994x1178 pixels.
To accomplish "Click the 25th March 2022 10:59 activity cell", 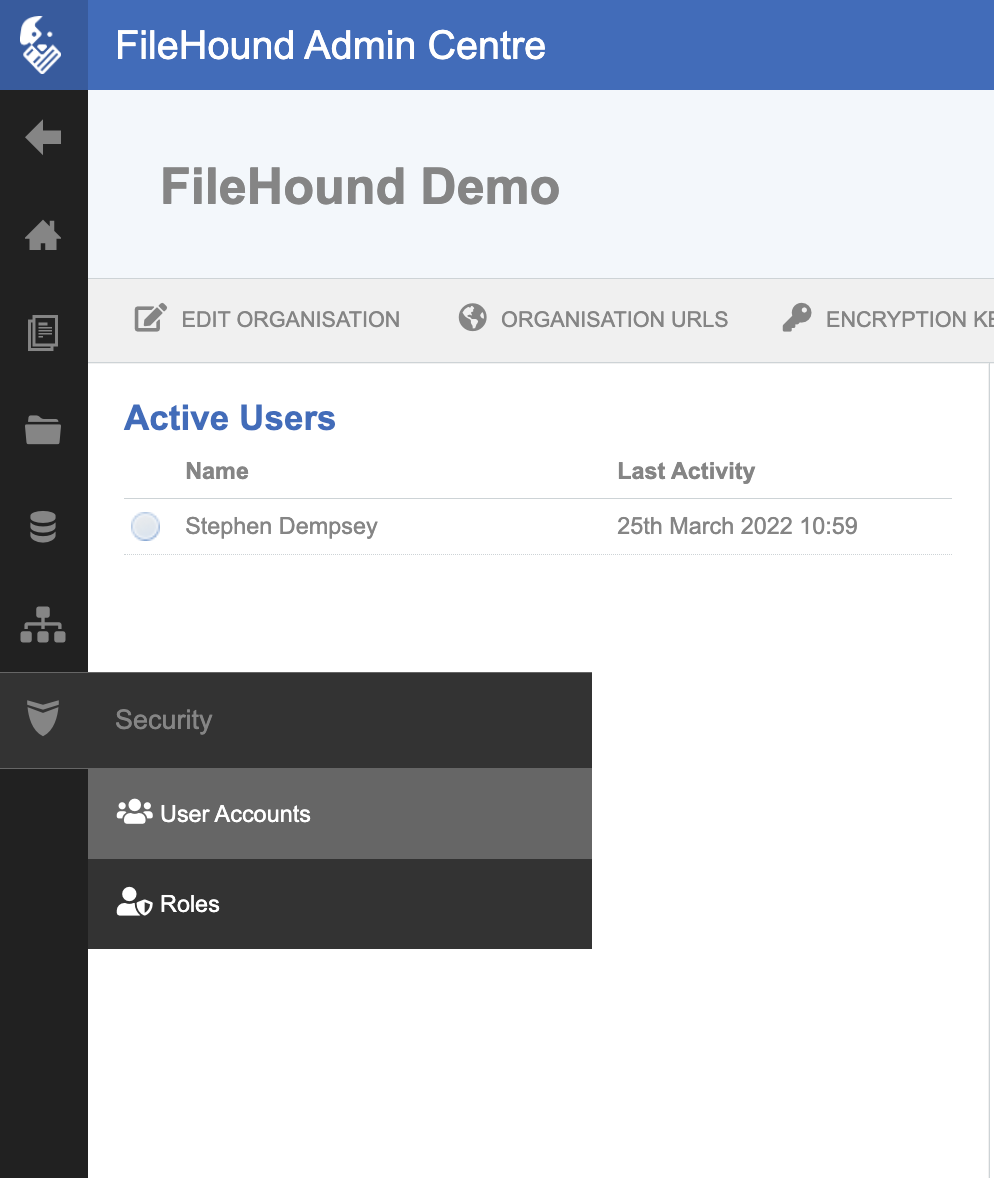I will point(737,526).
